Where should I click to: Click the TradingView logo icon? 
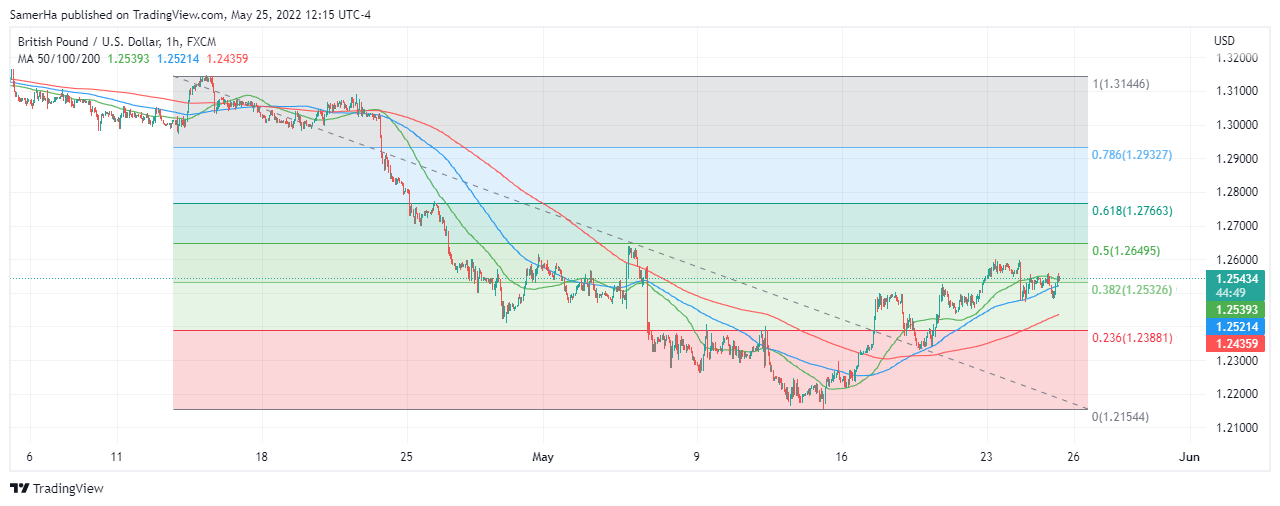tap(20, 488)
